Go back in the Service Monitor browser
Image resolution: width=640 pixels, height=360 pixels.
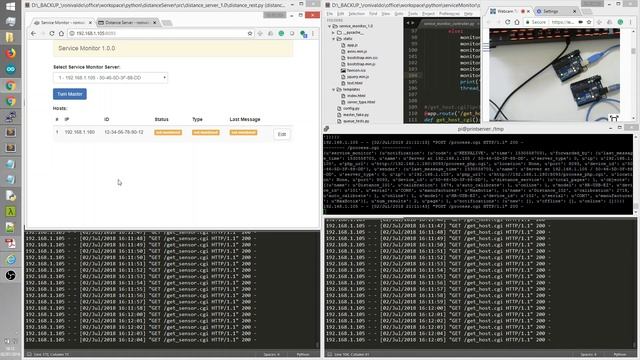click(33, 33)
